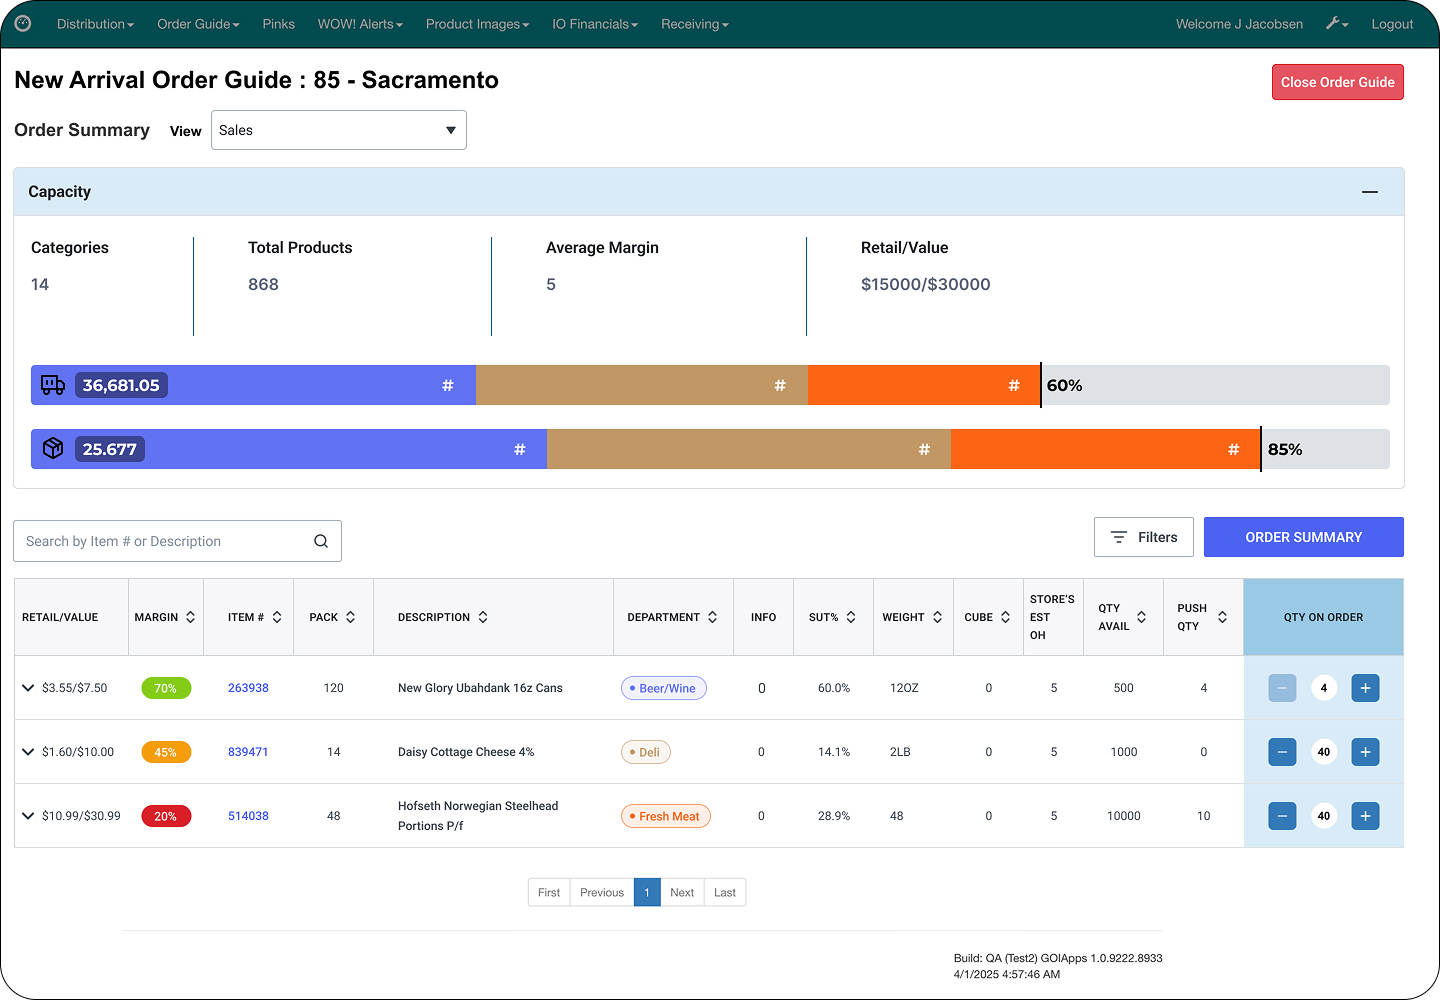Open the Filters panel

(1143, 537)
